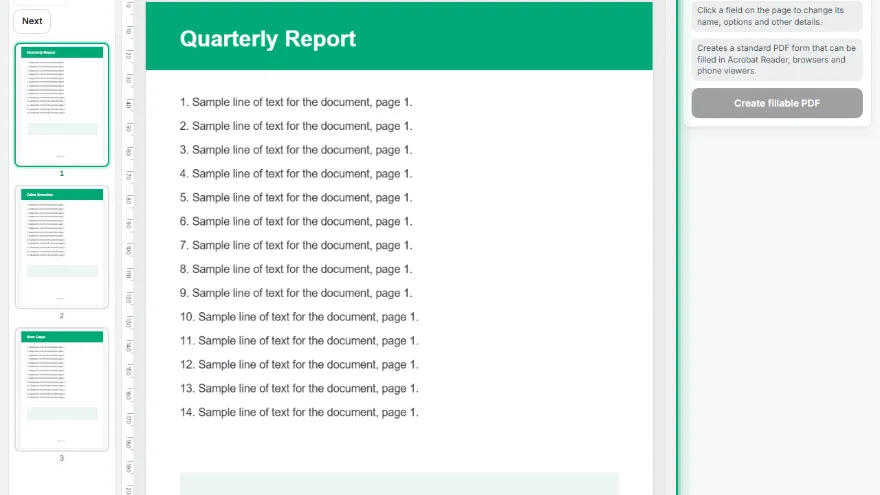
Task: Open the page 3 thumbnail
Action: (62, 389)
